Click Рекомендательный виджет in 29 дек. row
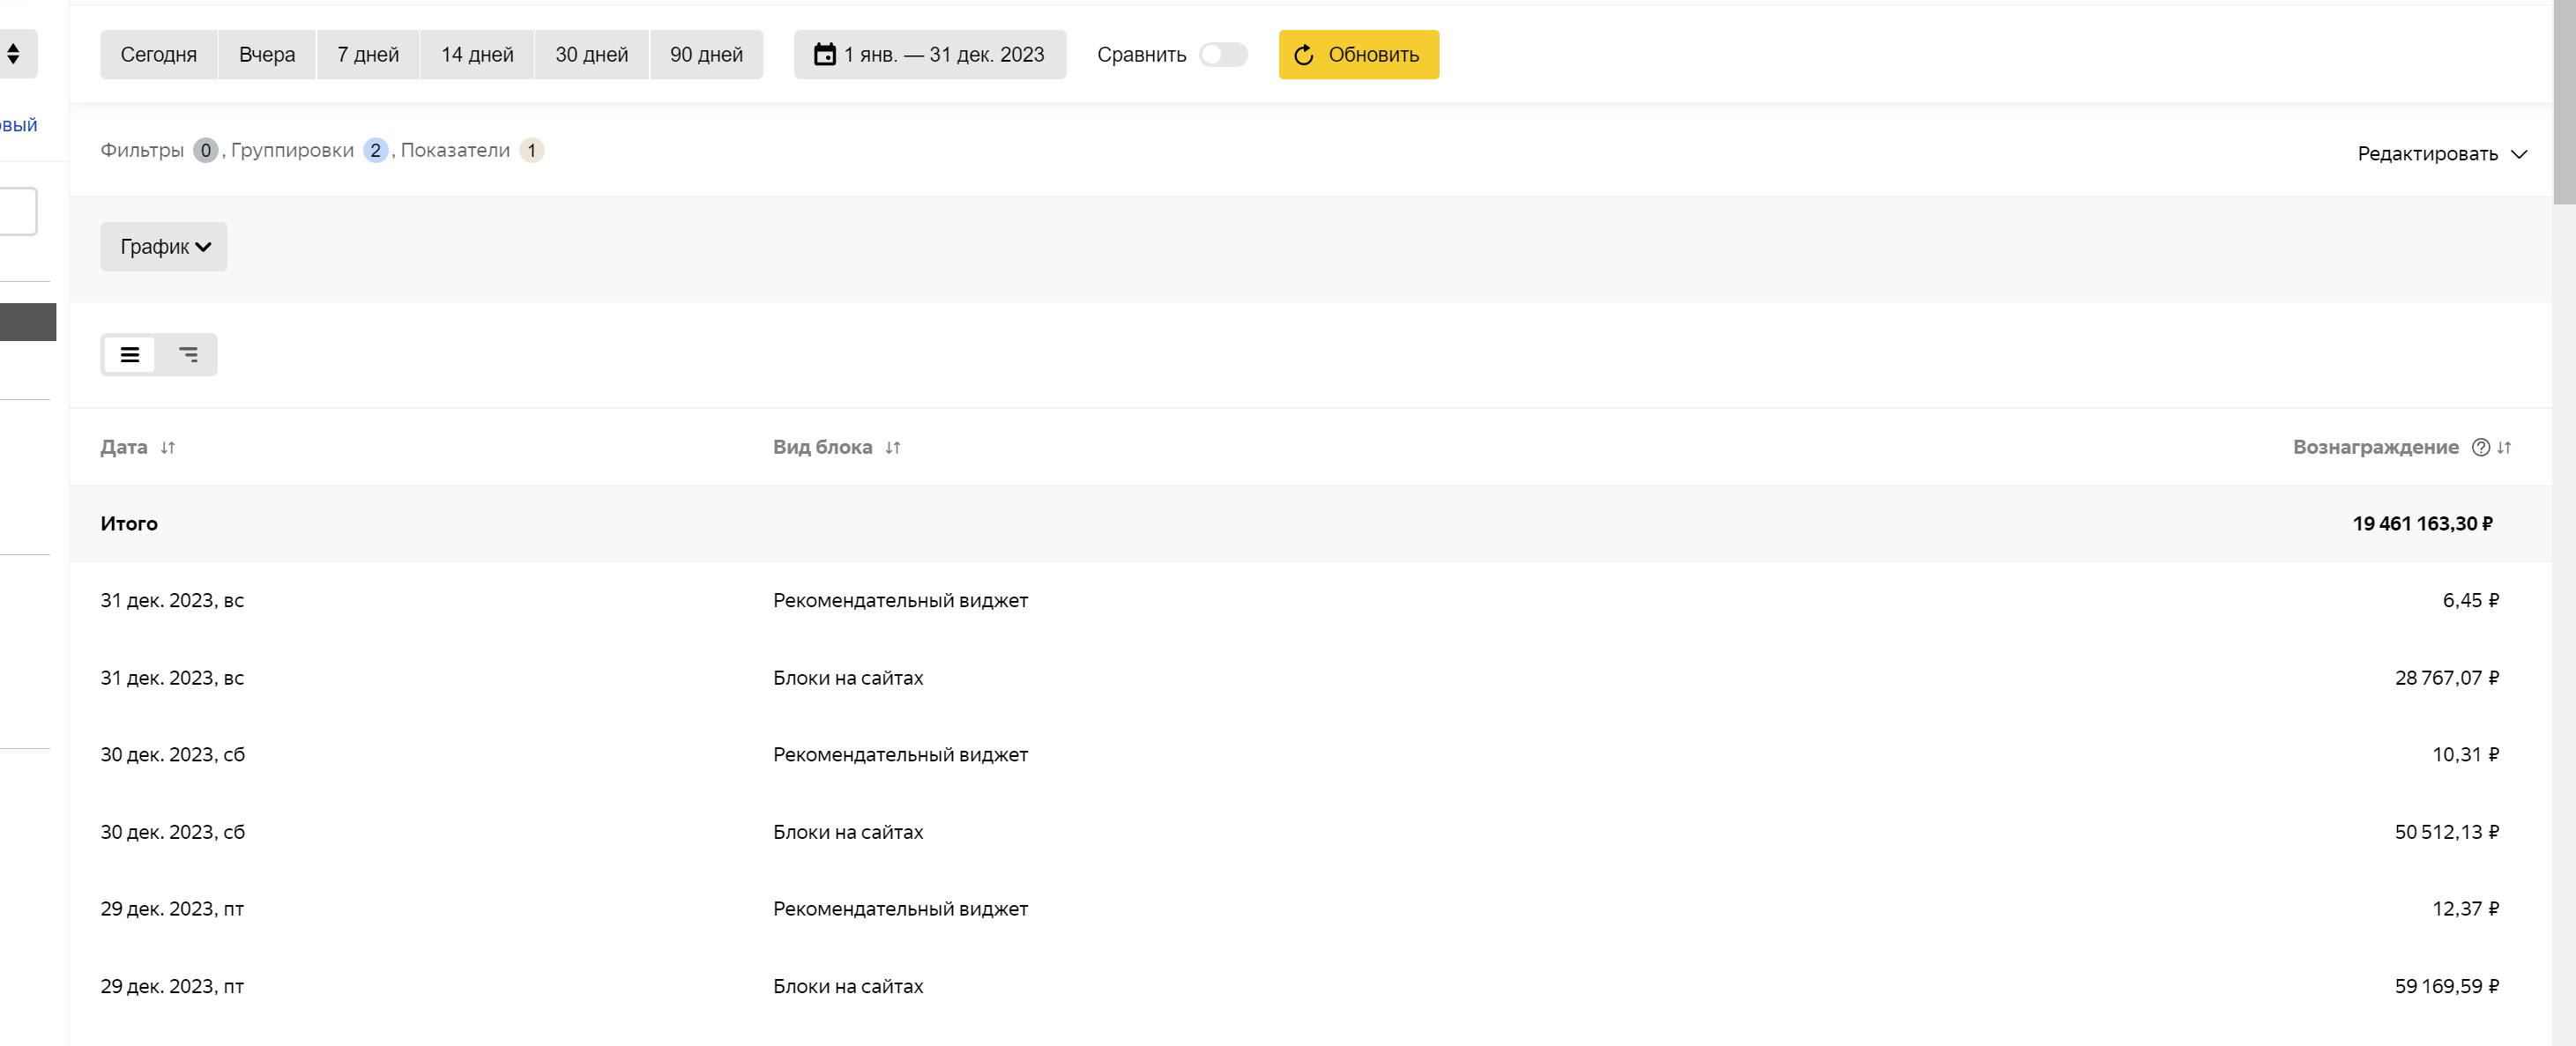This screenshot has height=1046, width=2576. coord(900,908)
